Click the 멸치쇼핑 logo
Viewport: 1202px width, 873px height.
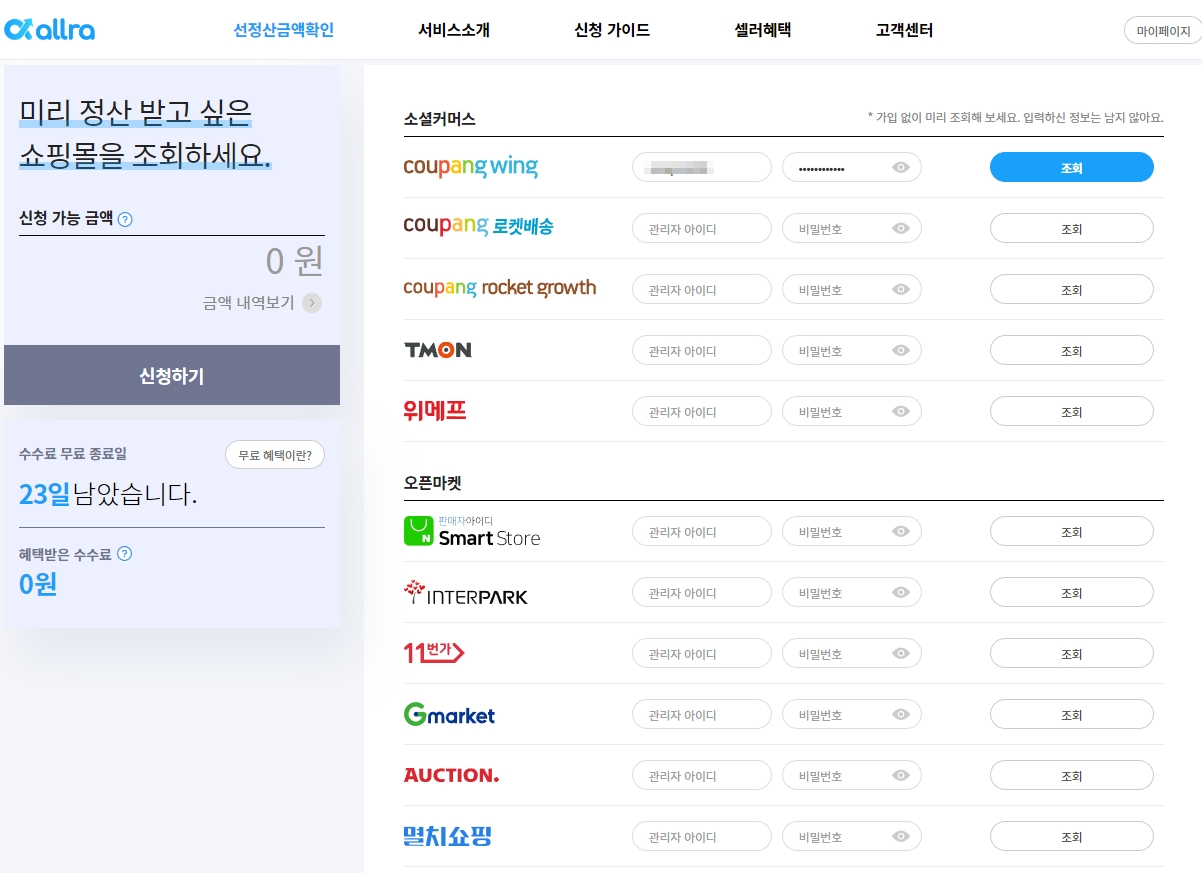pyautogui.click(x=447, y=836)
